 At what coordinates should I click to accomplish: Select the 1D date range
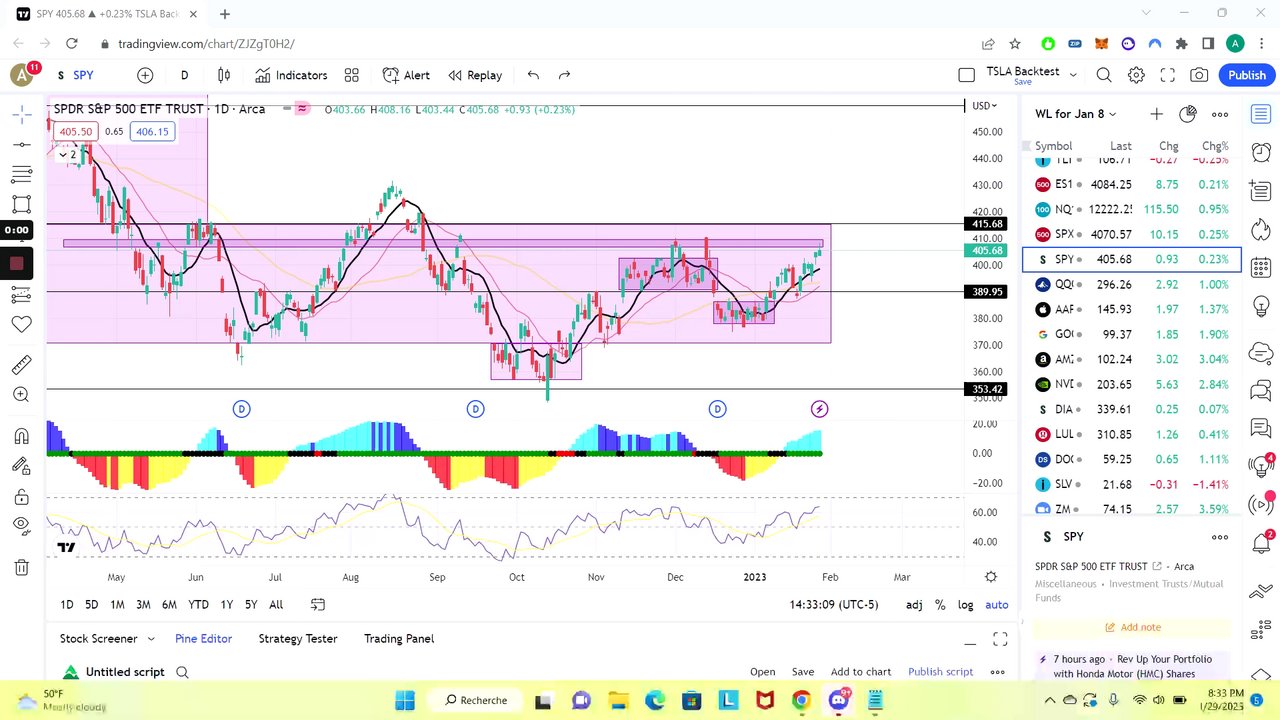67,604
